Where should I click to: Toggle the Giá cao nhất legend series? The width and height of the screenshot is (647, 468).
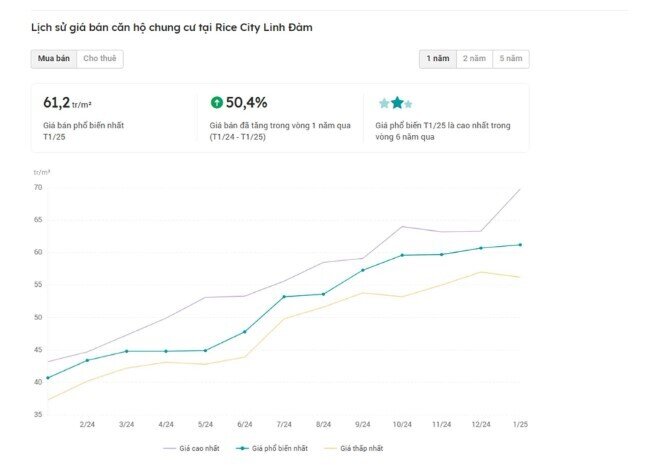[191, 448]
